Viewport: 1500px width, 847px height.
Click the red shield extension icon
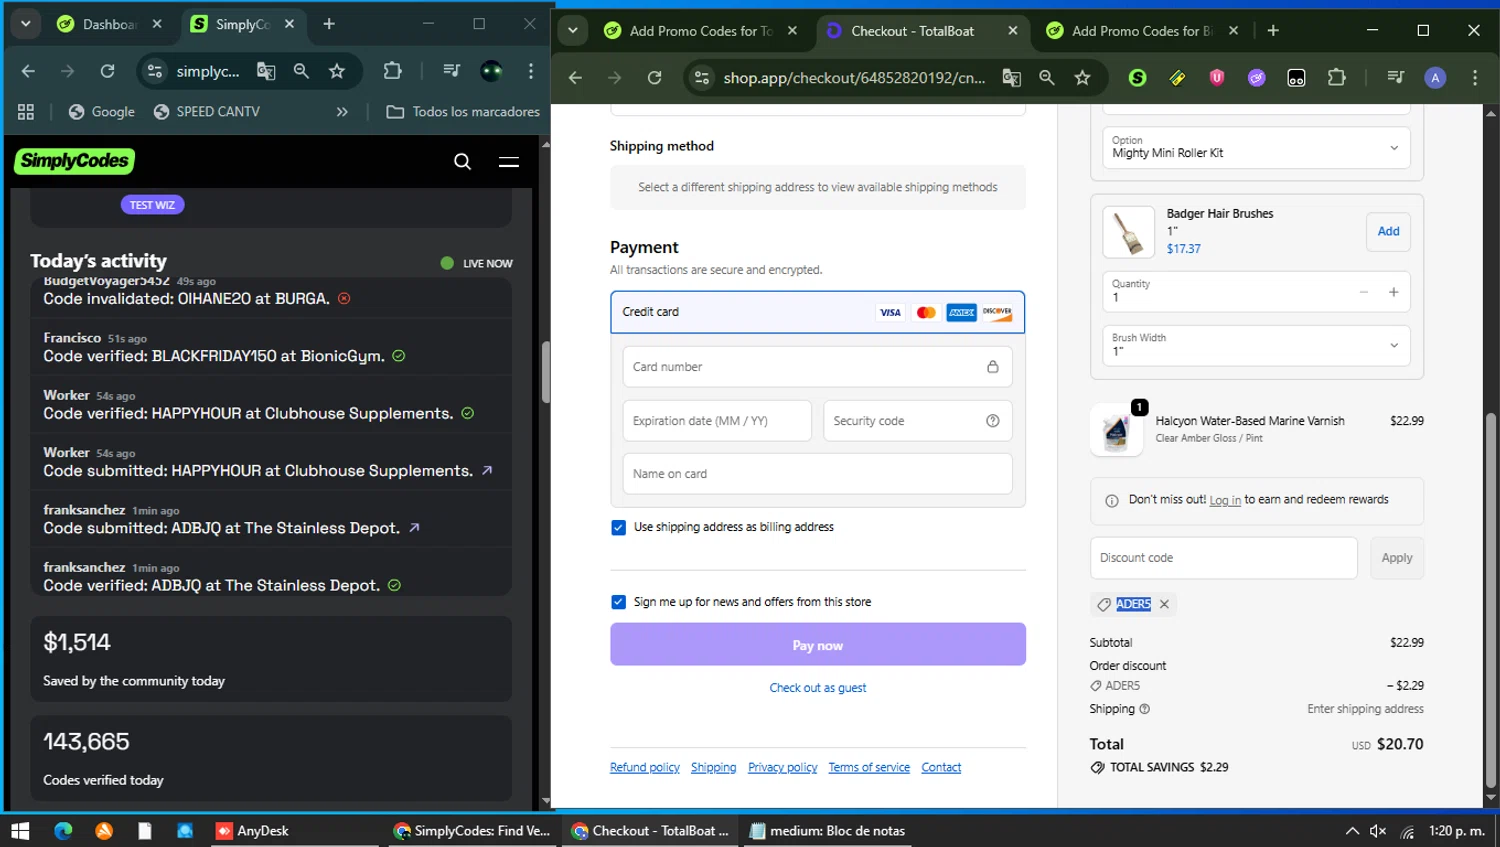[1217, 78]
